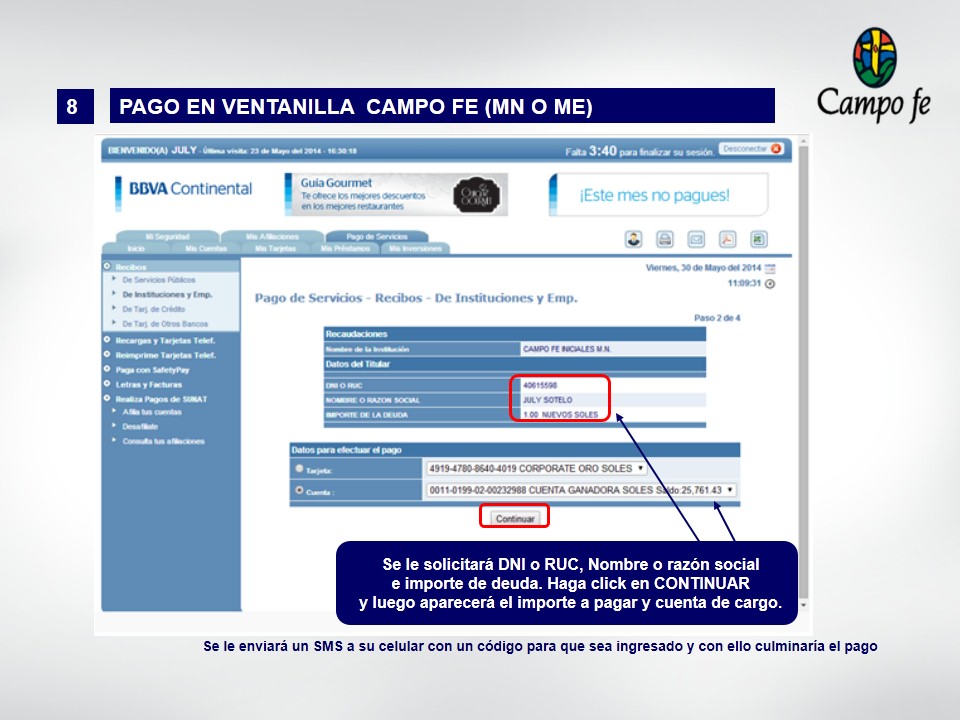Export page using the PDF icon
960x720 pixels.
pyautogui.click(x=727, y=239)
